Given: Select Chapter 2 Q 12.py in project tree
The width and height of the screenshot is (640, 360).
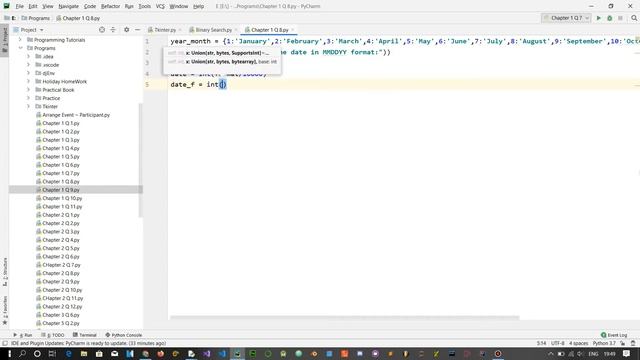Looking at the screenshot, I should click(x=62, y=307).
